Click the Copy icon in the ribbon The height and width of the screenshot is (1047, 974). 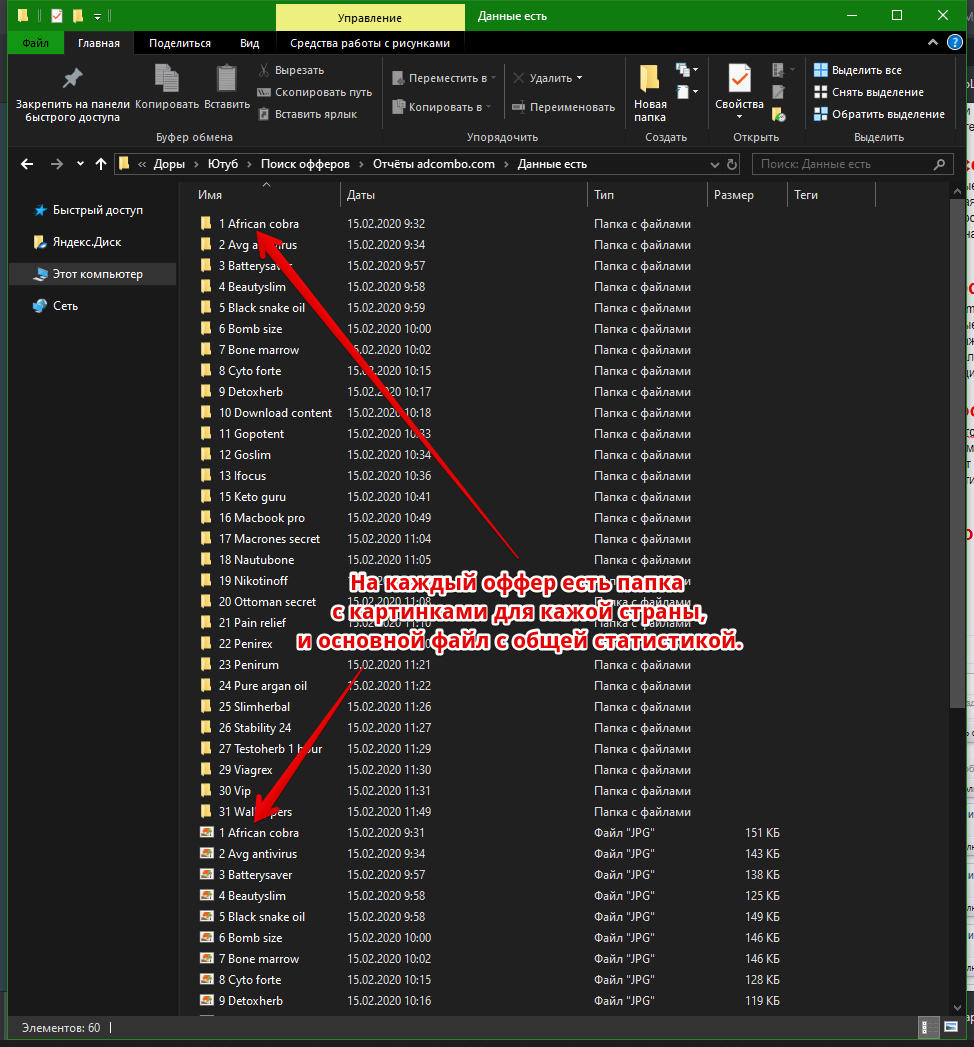167,79
